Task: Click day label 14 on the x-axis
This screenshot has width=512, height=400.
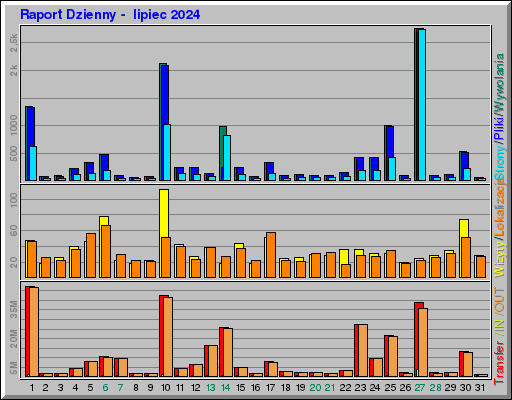Action: (225, 388)
